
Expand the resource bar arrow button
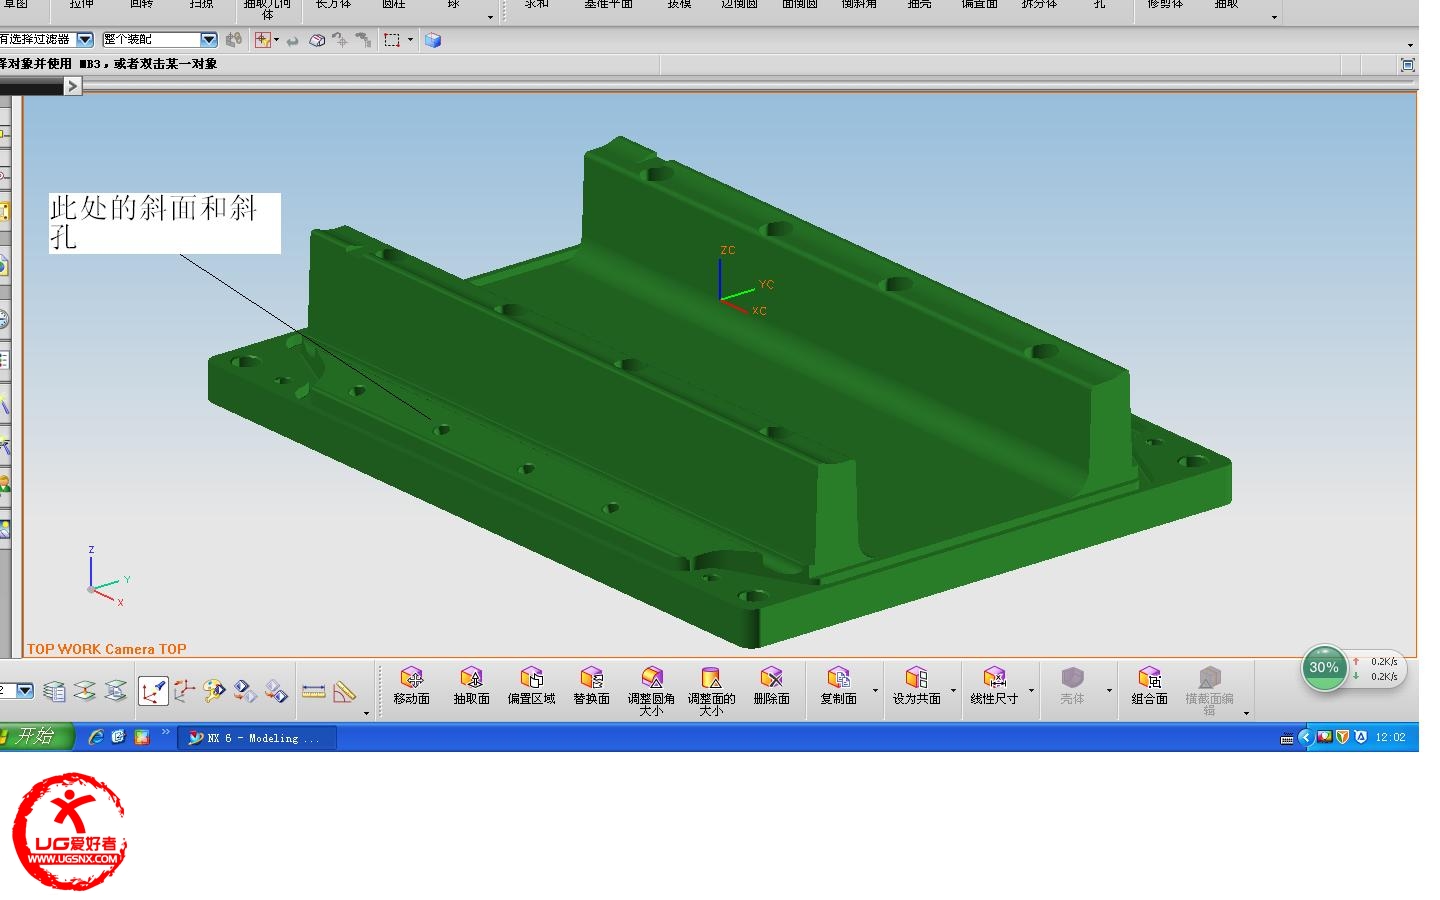[x=72, y=86]
